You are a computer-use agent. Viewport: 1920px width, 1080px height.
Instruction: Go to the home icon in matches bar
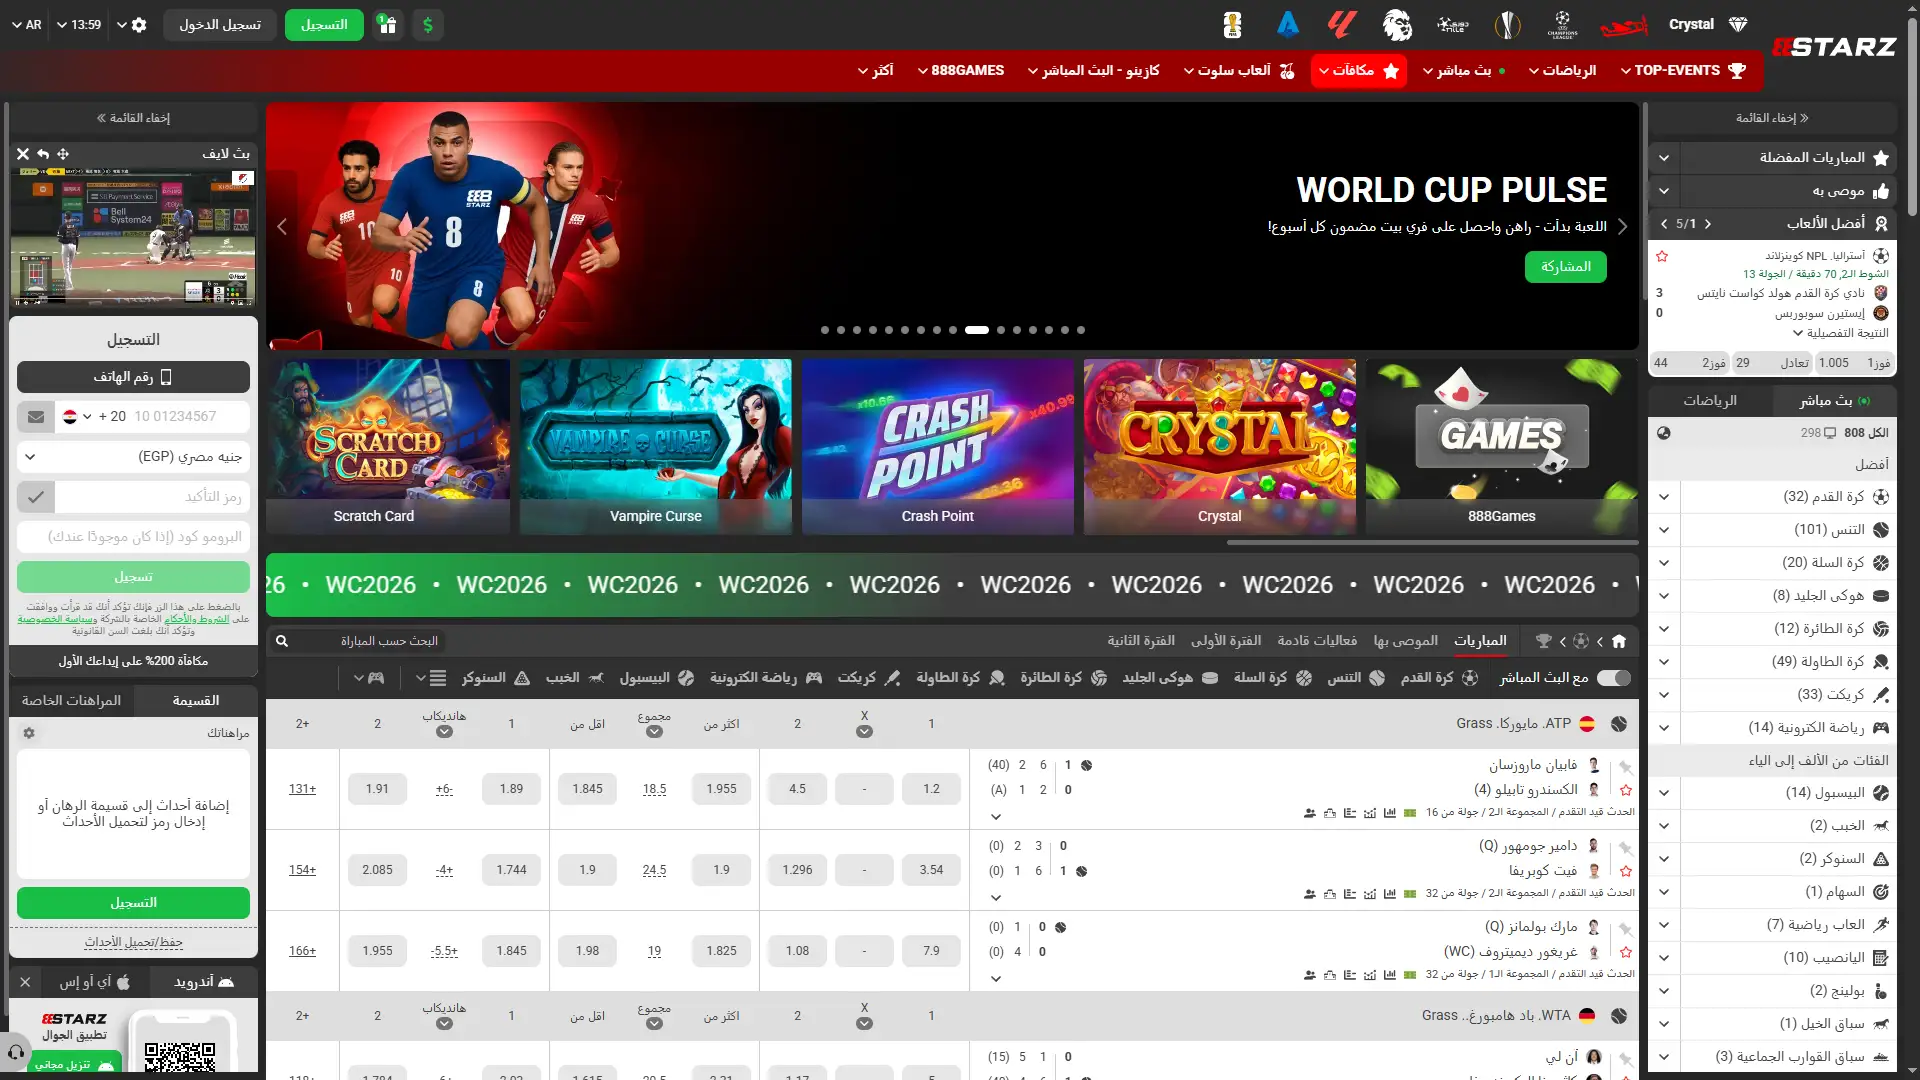(1619, 641)
